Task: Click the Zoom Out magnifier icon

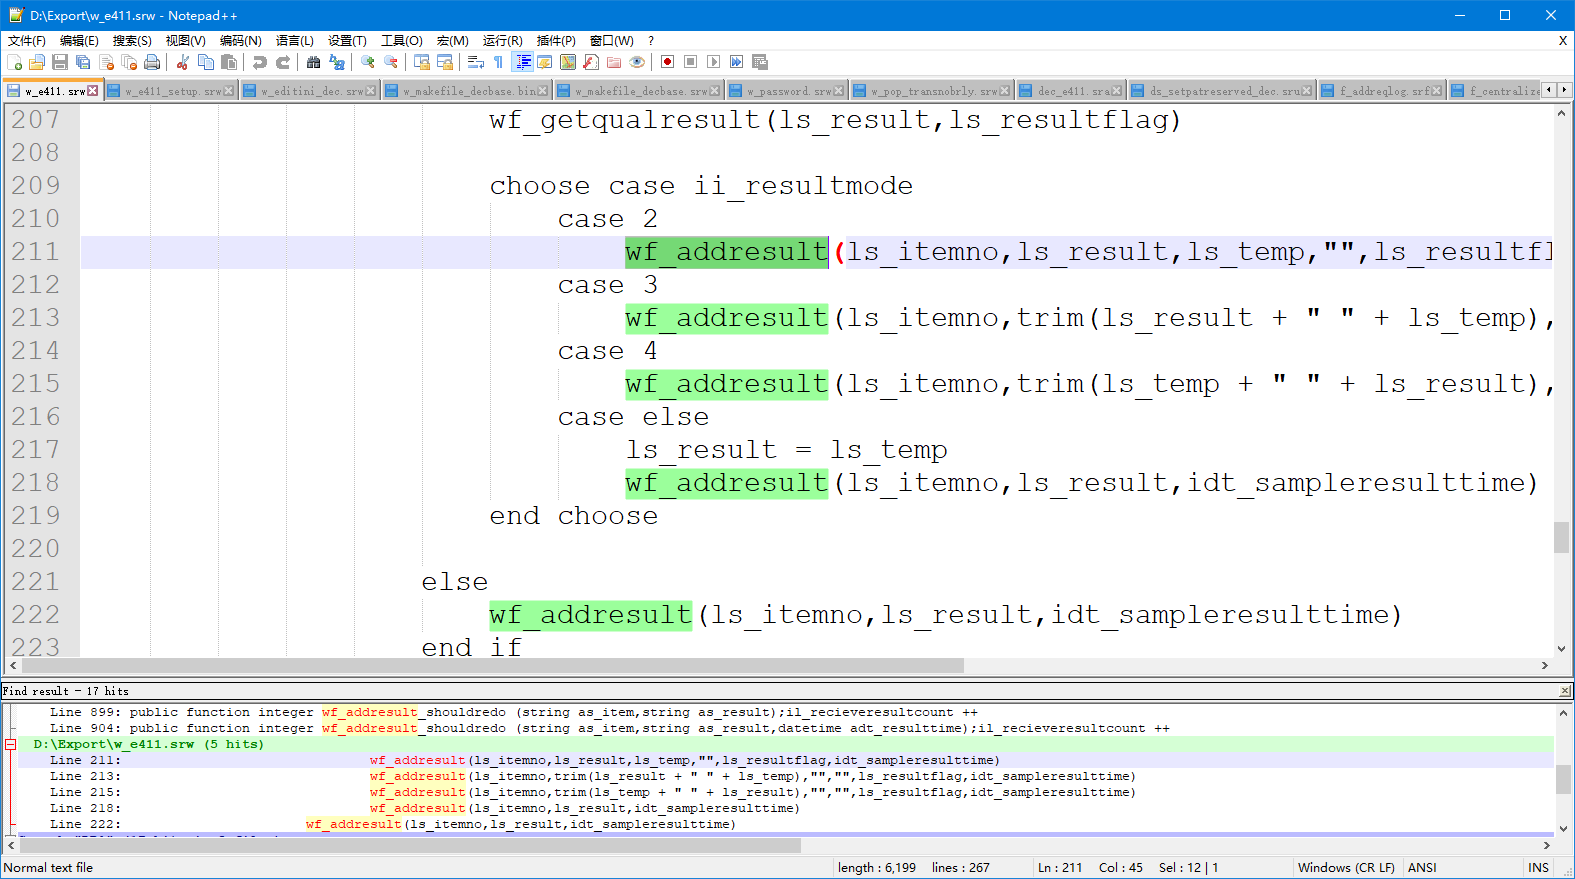Action: [391, 62]
